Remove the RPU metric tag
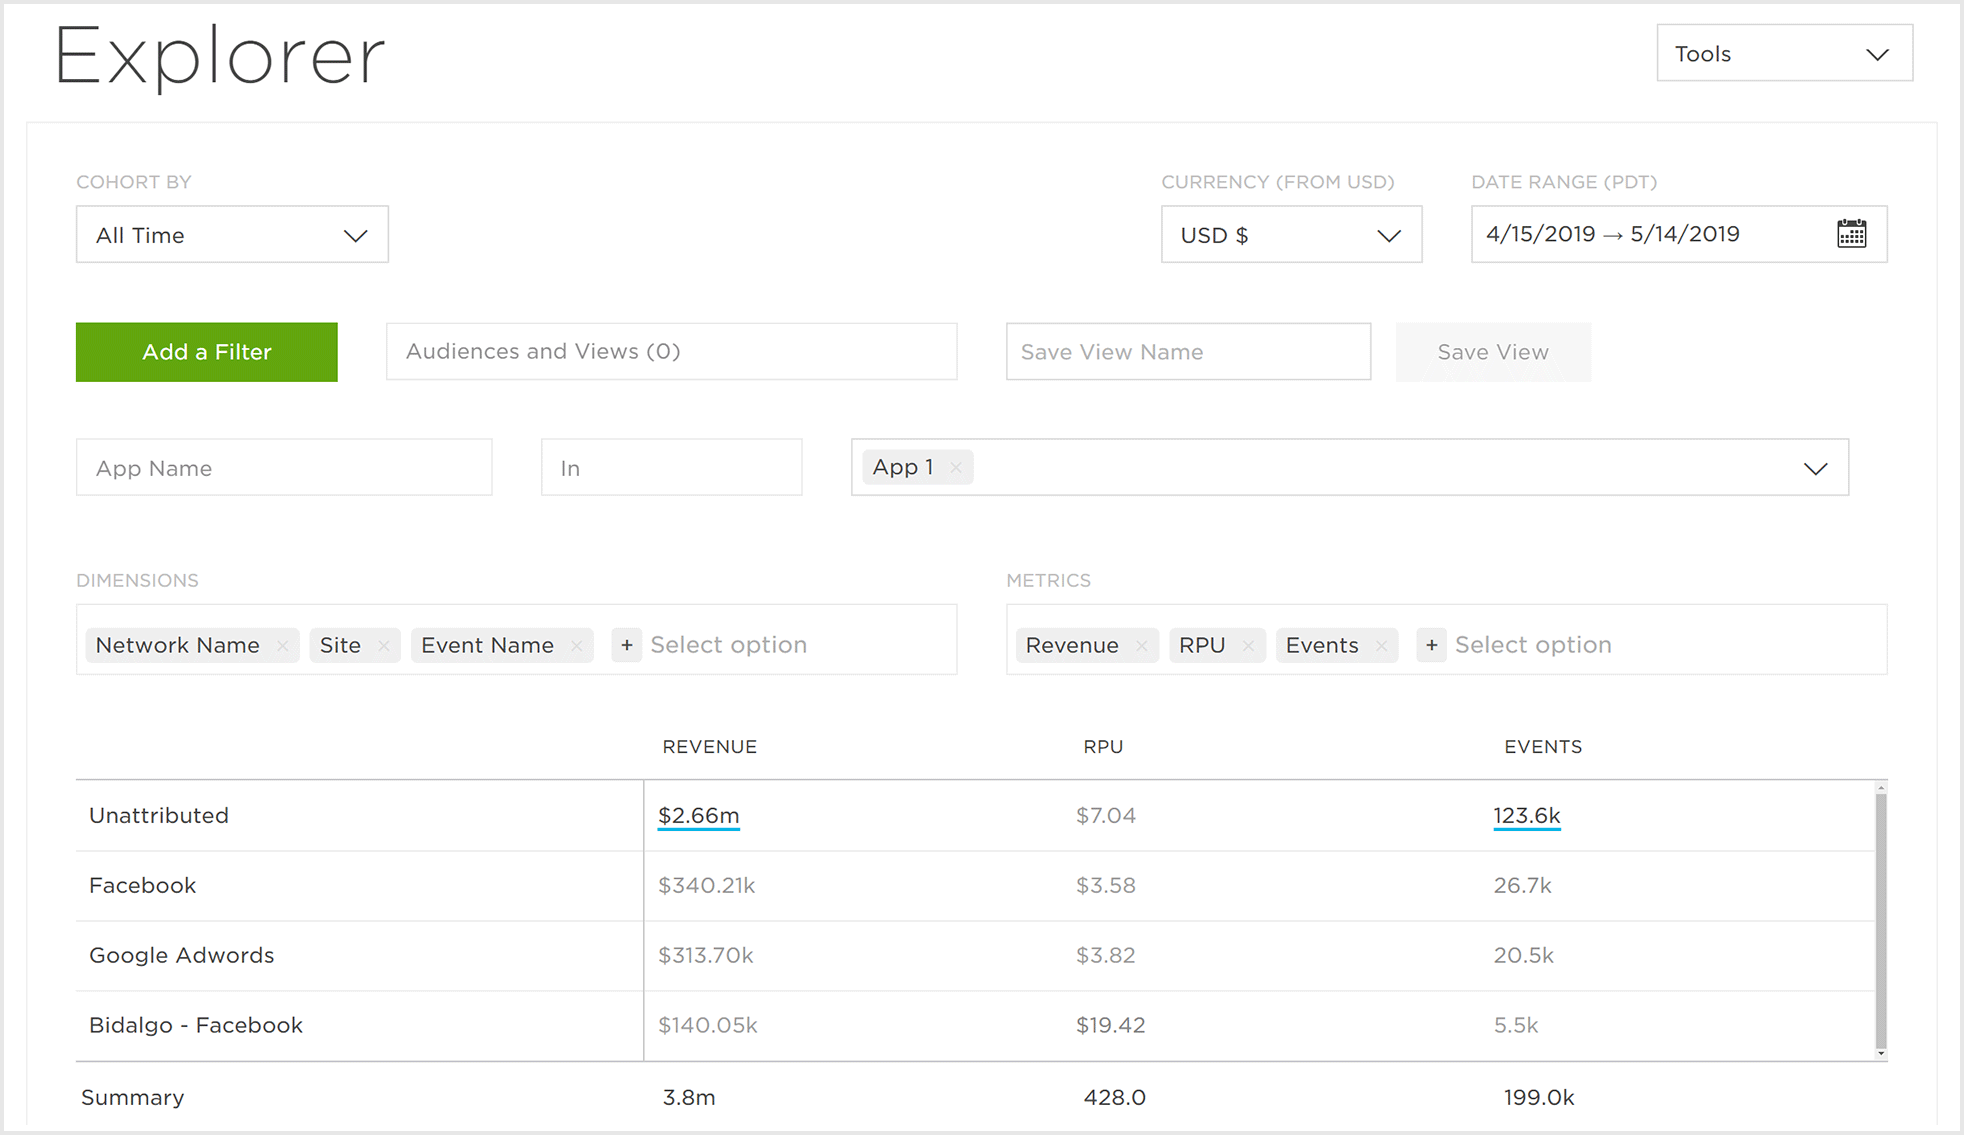Image resolution: width=1964 pixels, height=1135 pixels. (x=1248, y=646)
